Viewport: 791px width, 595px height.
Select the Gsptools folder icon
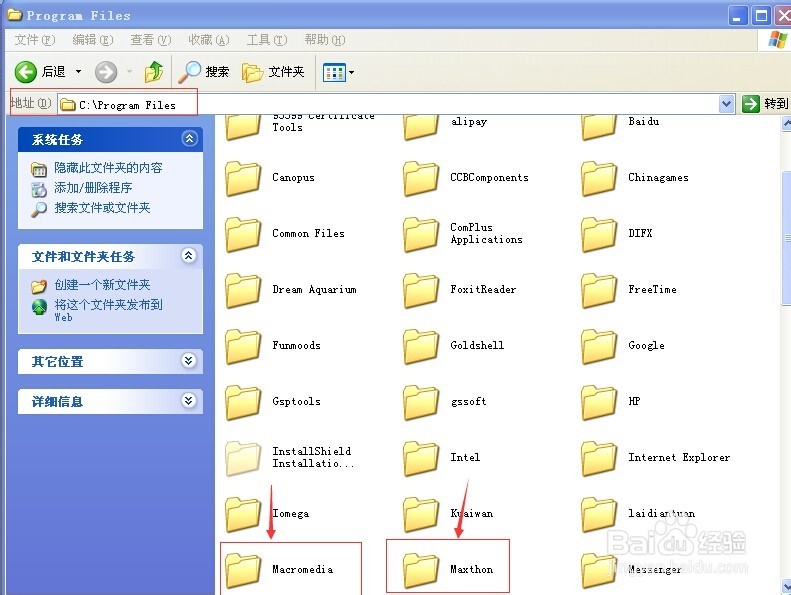point(243,402)
